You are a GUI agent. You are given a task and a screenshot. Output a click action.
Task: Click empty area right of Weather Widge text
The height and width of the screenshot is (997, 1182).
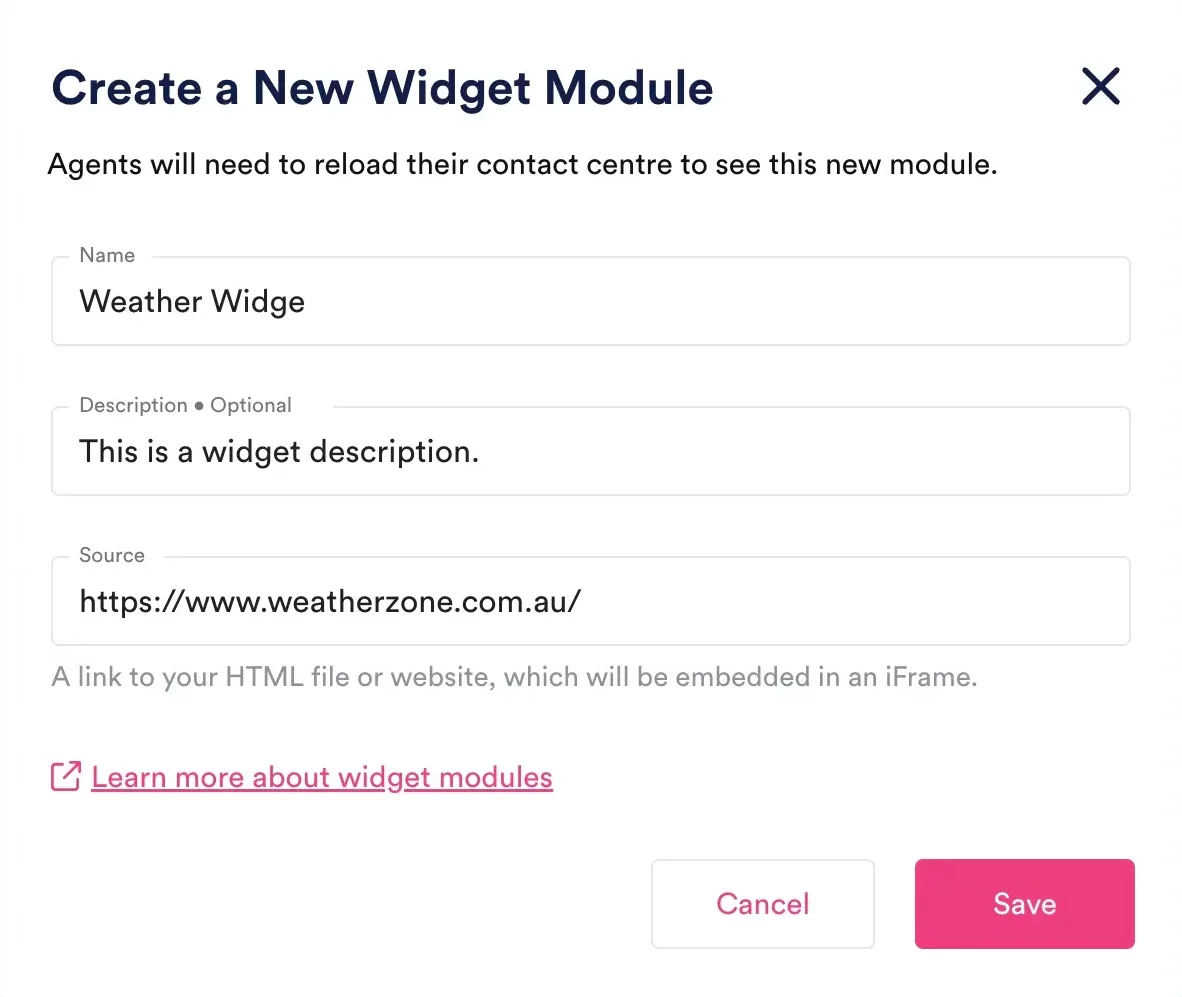[x=716, y=301]
